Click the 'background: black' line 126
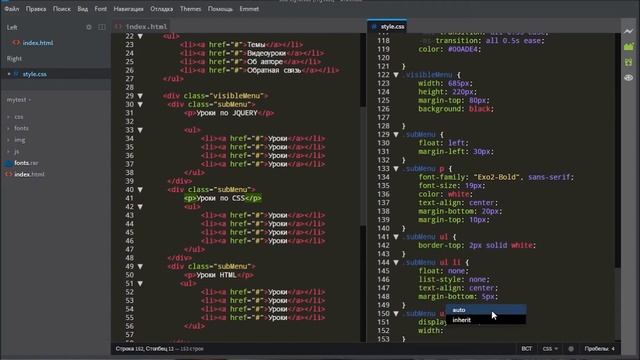640x360 pixels. (456, 109)
